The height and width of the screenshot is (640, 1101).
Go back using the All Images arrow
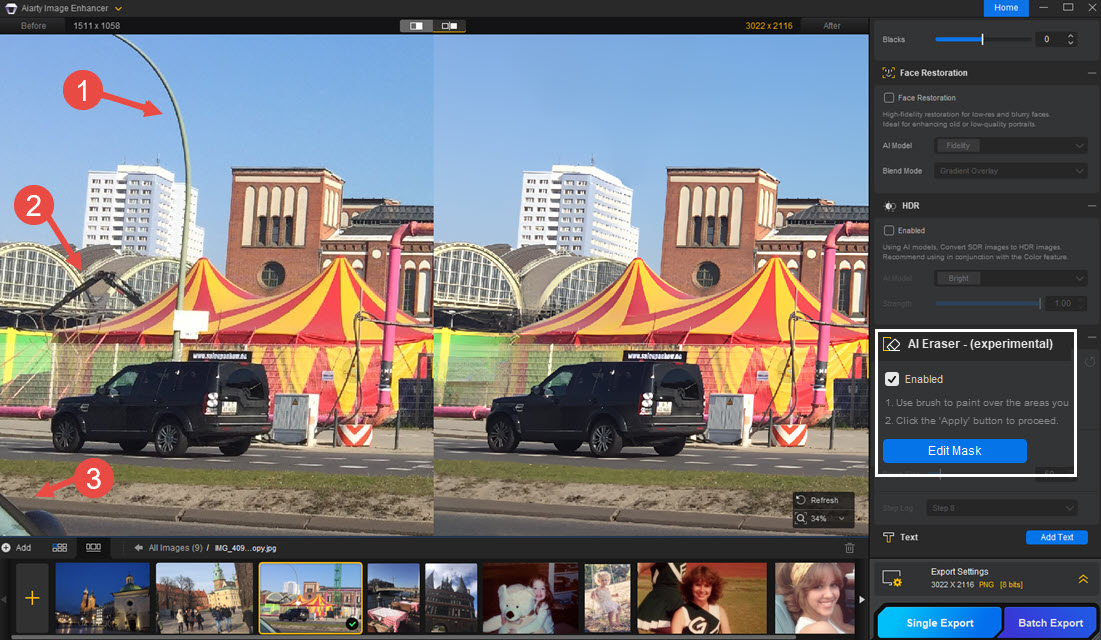click(138, 548)
